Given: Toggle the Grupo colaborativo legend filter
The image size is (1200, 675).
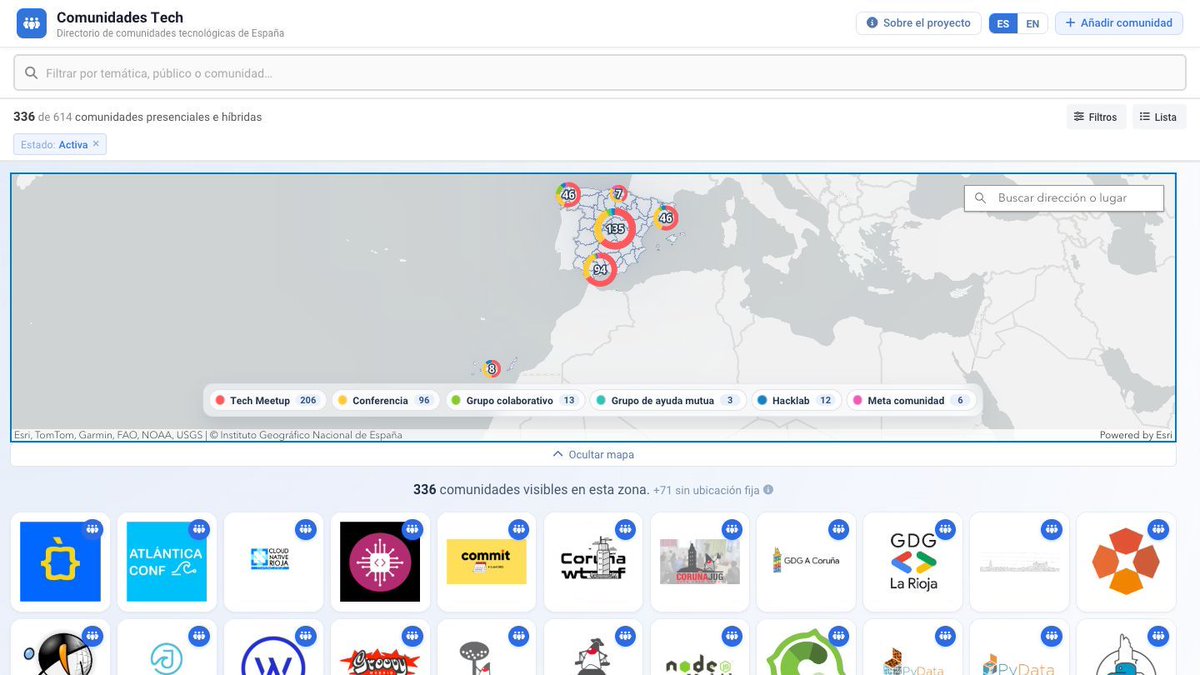Looking at the screenshot, I should 514,400.
